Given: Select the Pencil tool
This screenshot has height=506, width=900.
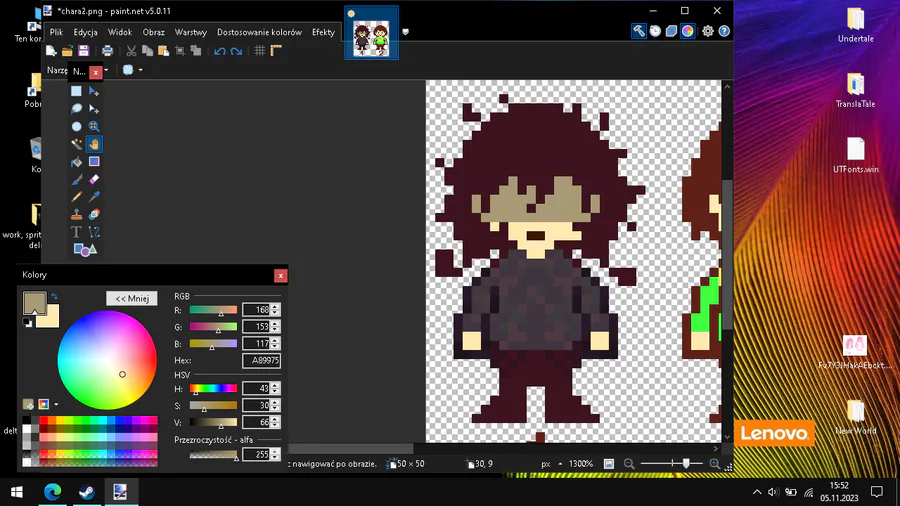Looking at the screenshot, I should [x=76, y=197].
